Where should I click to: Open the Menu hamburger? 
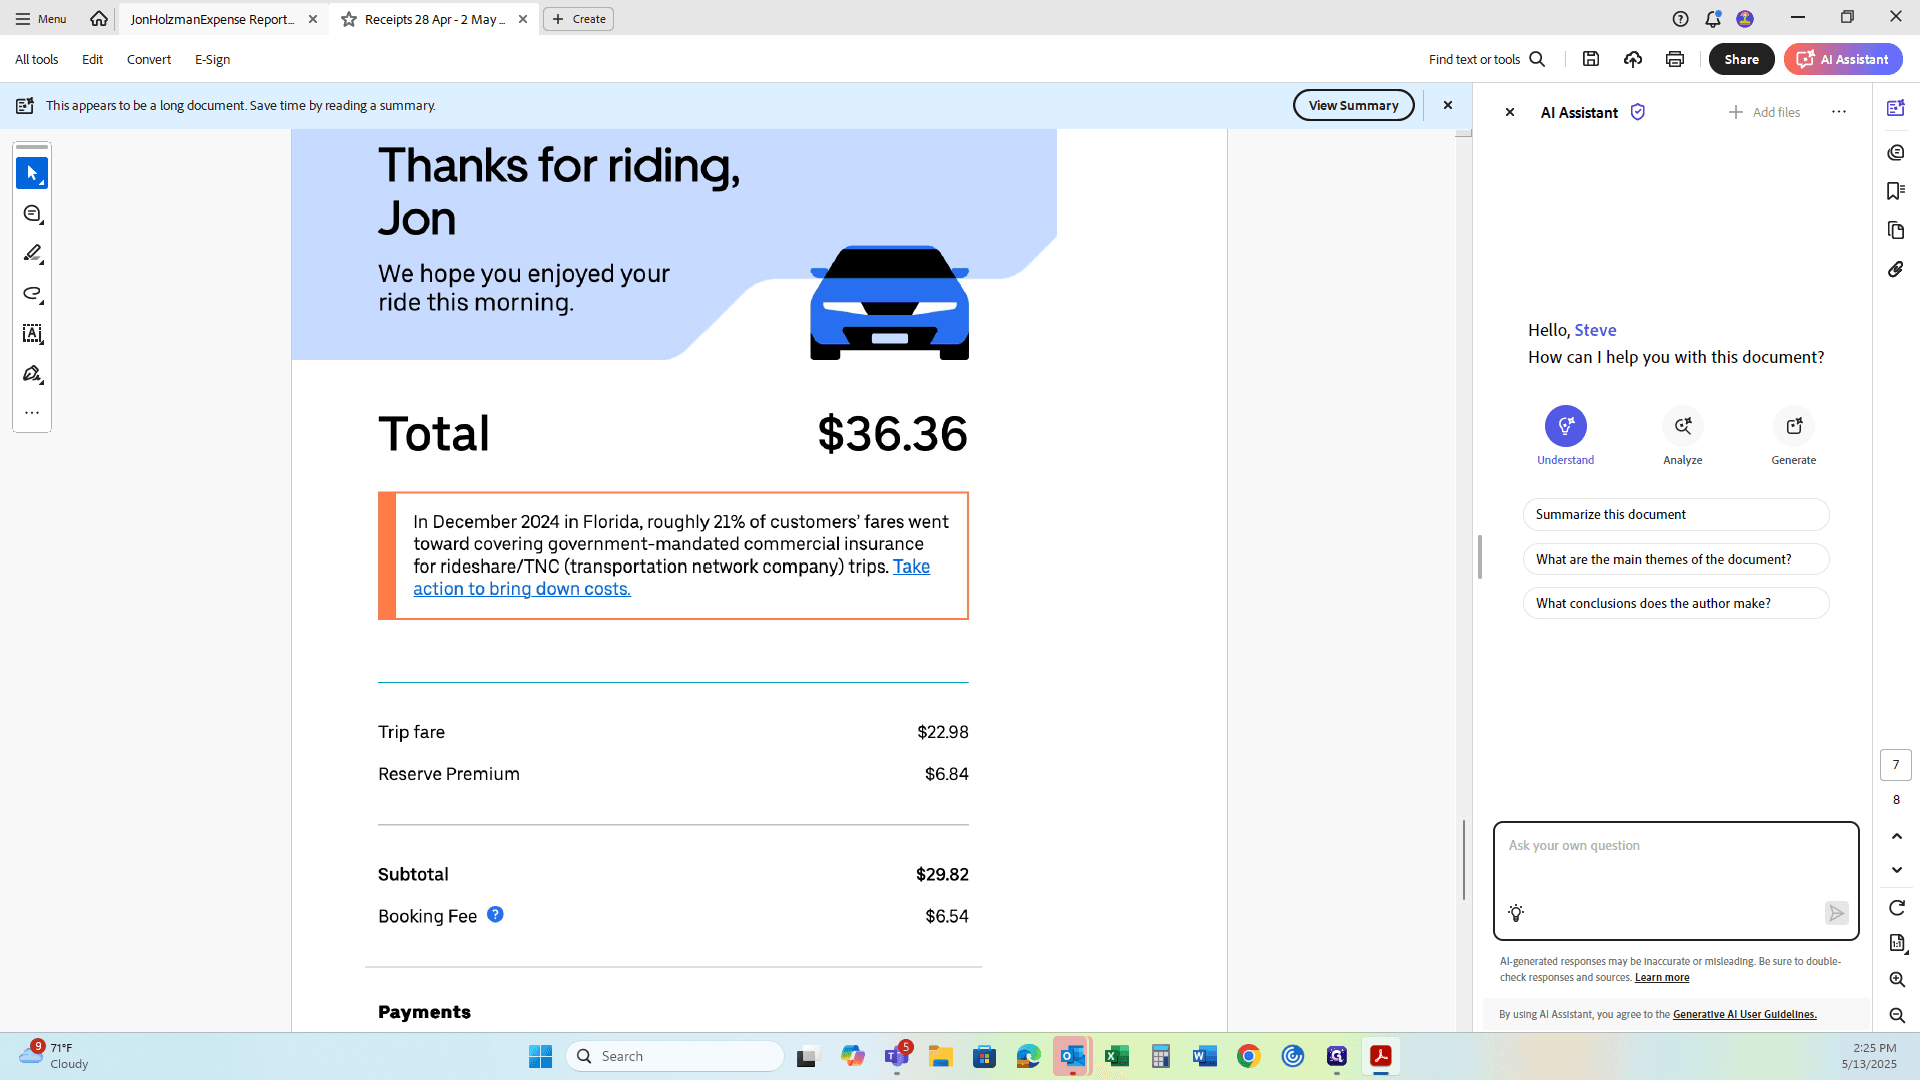(x=41, y=19)
